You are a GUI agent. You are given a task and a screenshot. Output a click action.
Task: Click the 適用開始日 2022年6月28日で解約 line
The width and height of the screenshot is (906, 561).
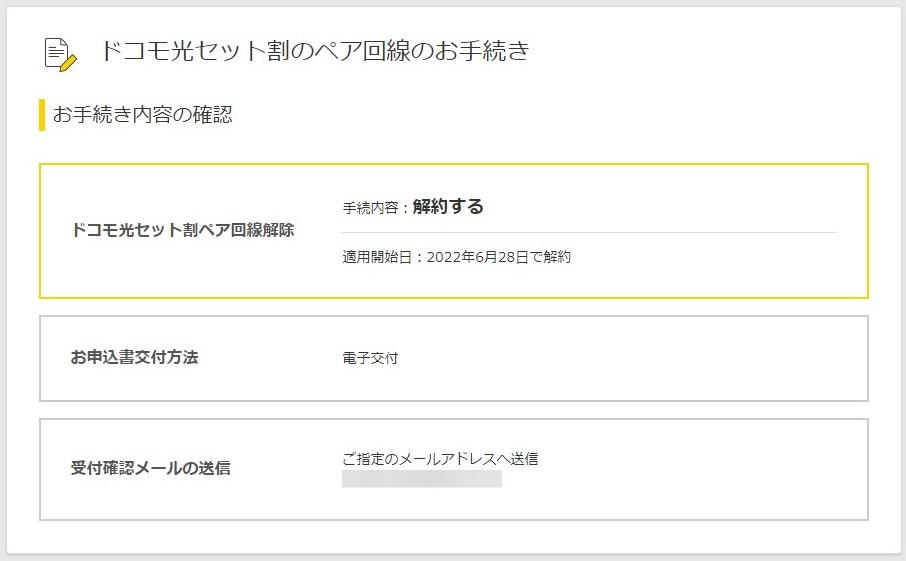pyautogui.click(x=456, y=257)
